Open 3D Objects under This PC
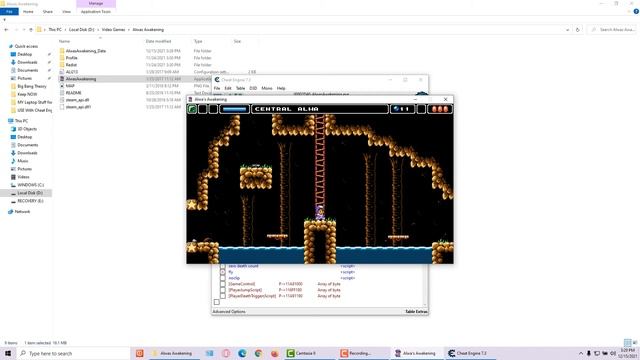The width and height of the screenshot is (640, 360). click(x=27, y=129)
